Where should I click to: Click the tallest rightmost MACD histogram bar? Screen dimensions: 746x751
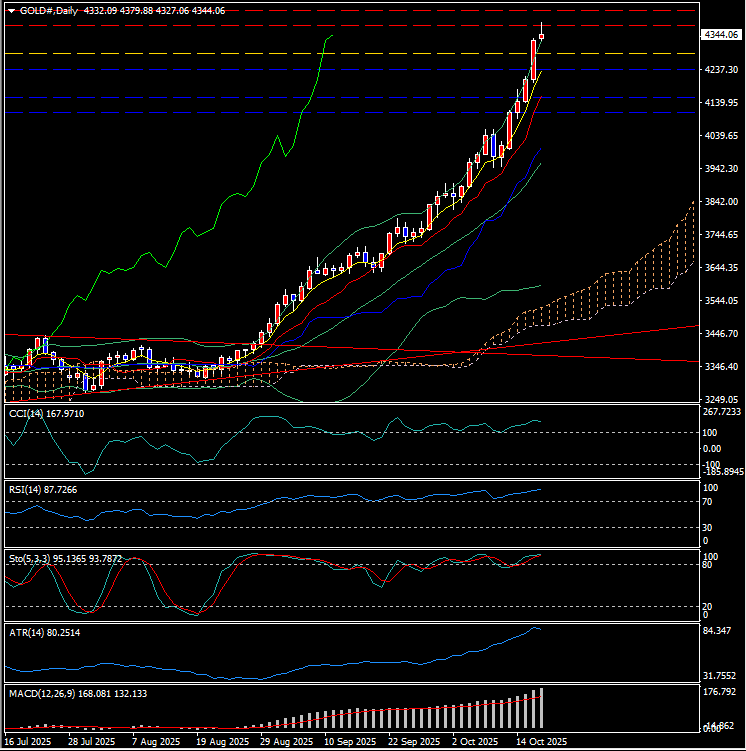coord(541,708)
